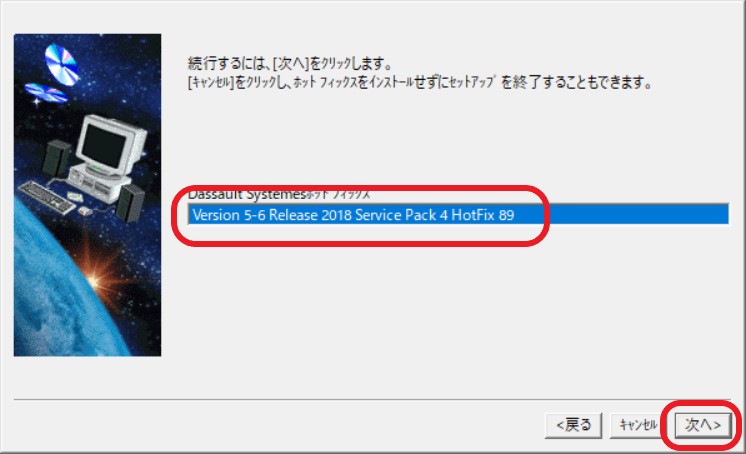
Task: Click the mouse next to the keyboard
Action: pyautogui.click(x=85, y=211)
